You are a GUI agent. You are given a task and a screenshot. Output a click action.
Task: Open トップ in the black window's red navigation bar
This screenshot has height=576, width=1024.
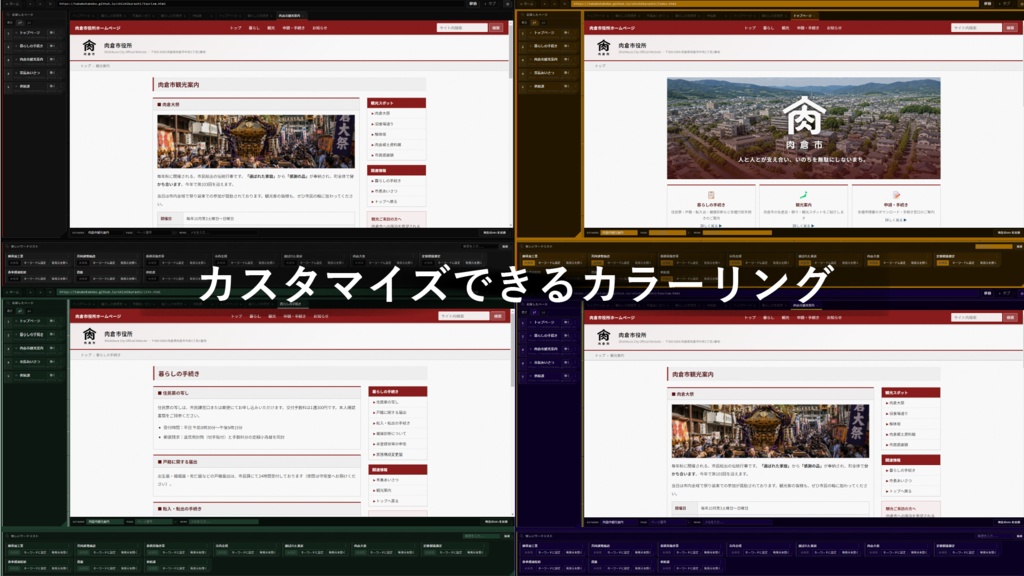click(236, 28)
